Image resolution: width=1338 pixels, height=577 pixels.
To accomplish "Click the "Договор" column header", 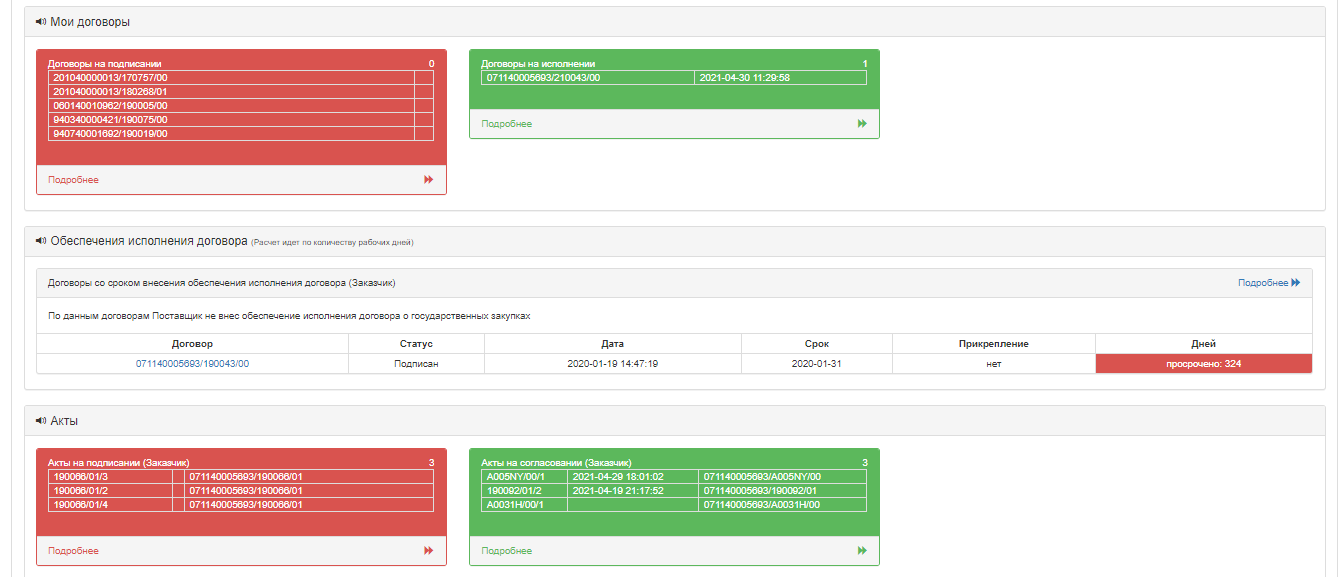I will [x=192, y=344].
